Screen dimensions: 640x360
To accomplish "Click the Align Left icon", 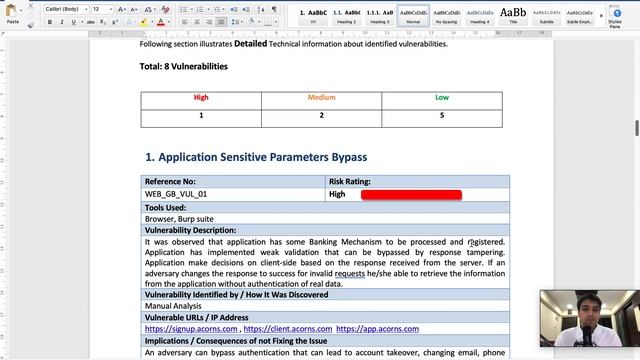I will point(185,22).
